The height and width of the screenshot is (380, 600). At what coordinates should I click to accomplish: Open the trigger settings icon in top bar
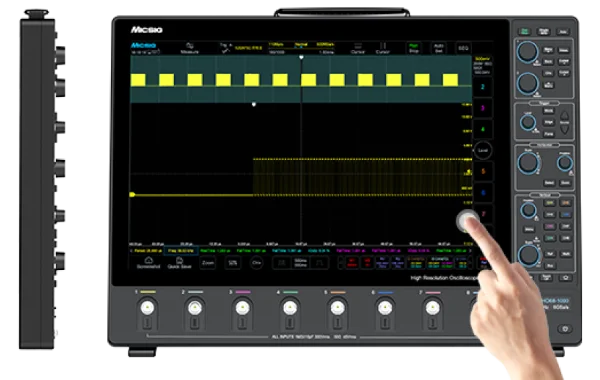225,48
